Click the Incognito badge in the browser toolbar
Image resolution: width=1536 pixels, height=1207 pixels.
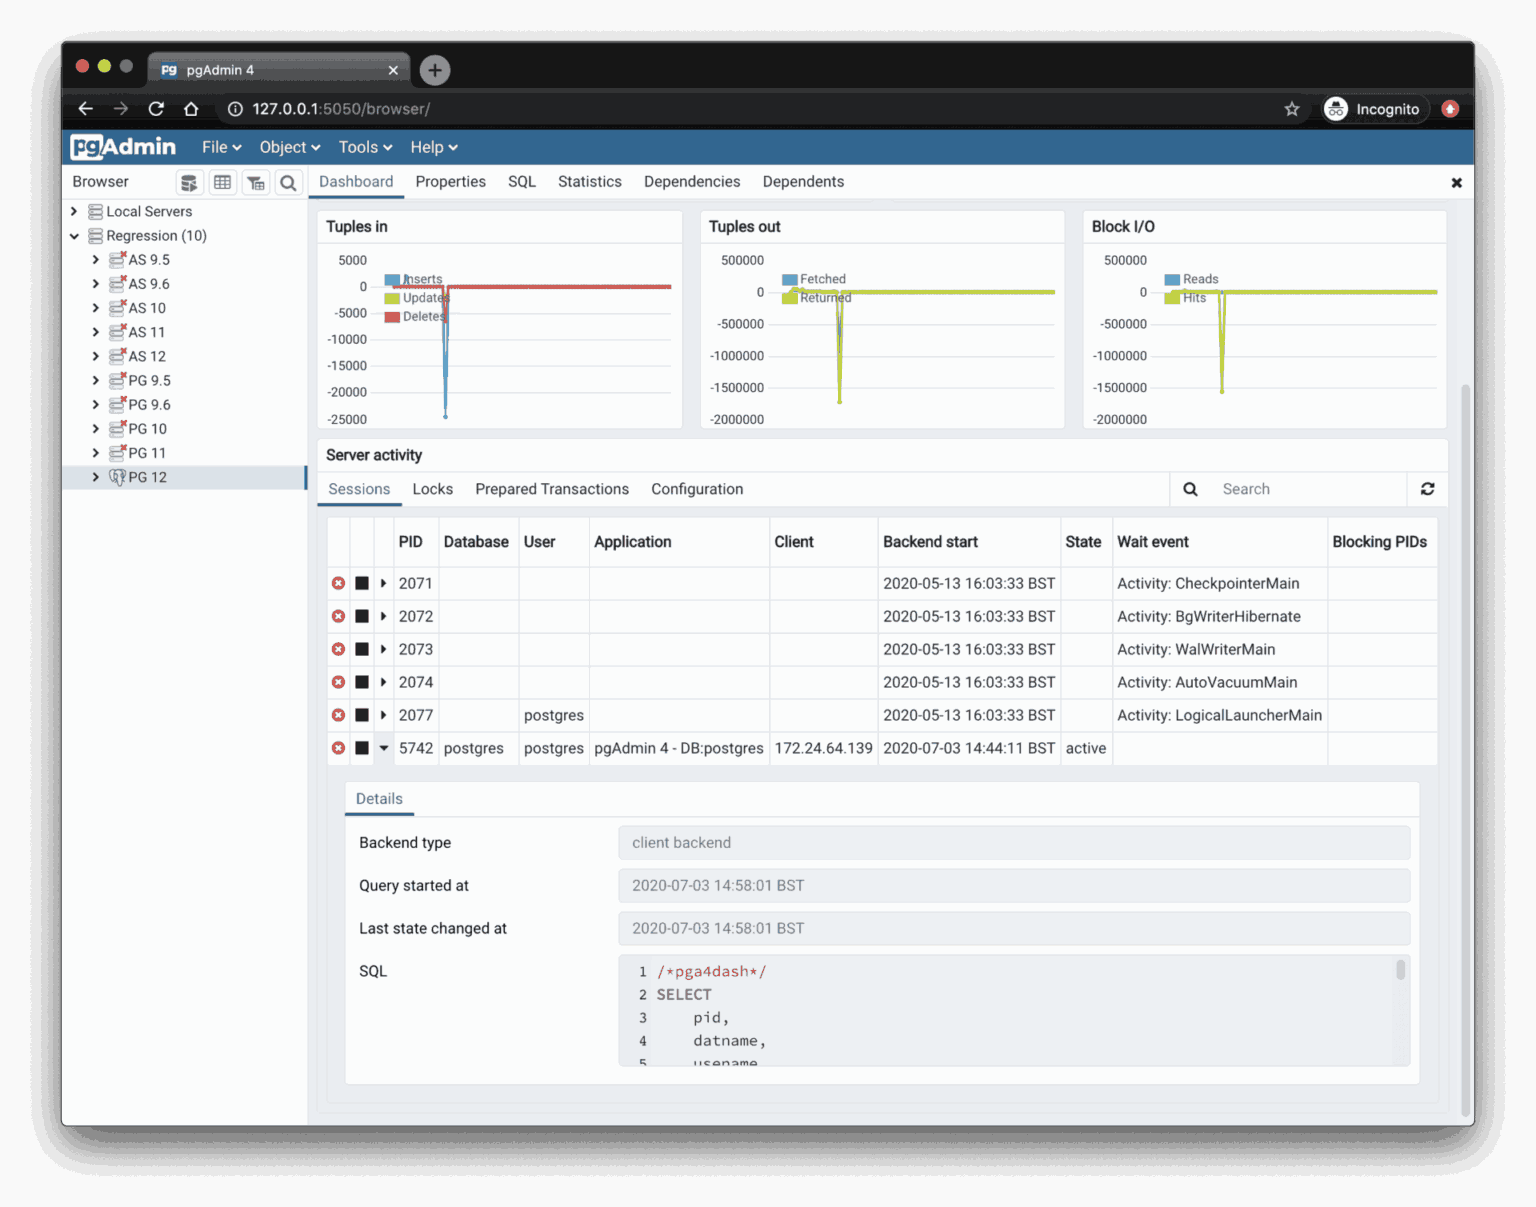[x=1373, y=108]
